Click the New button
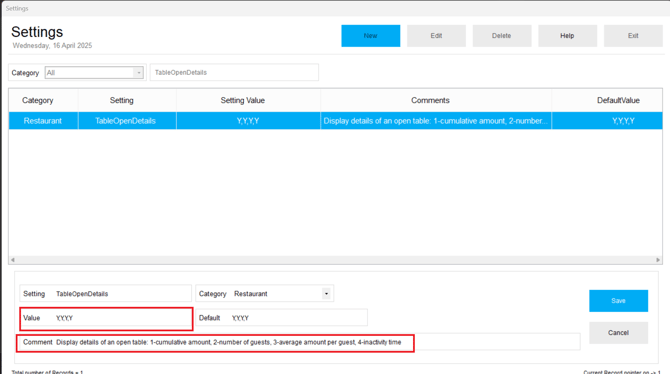 click(370, 36)
